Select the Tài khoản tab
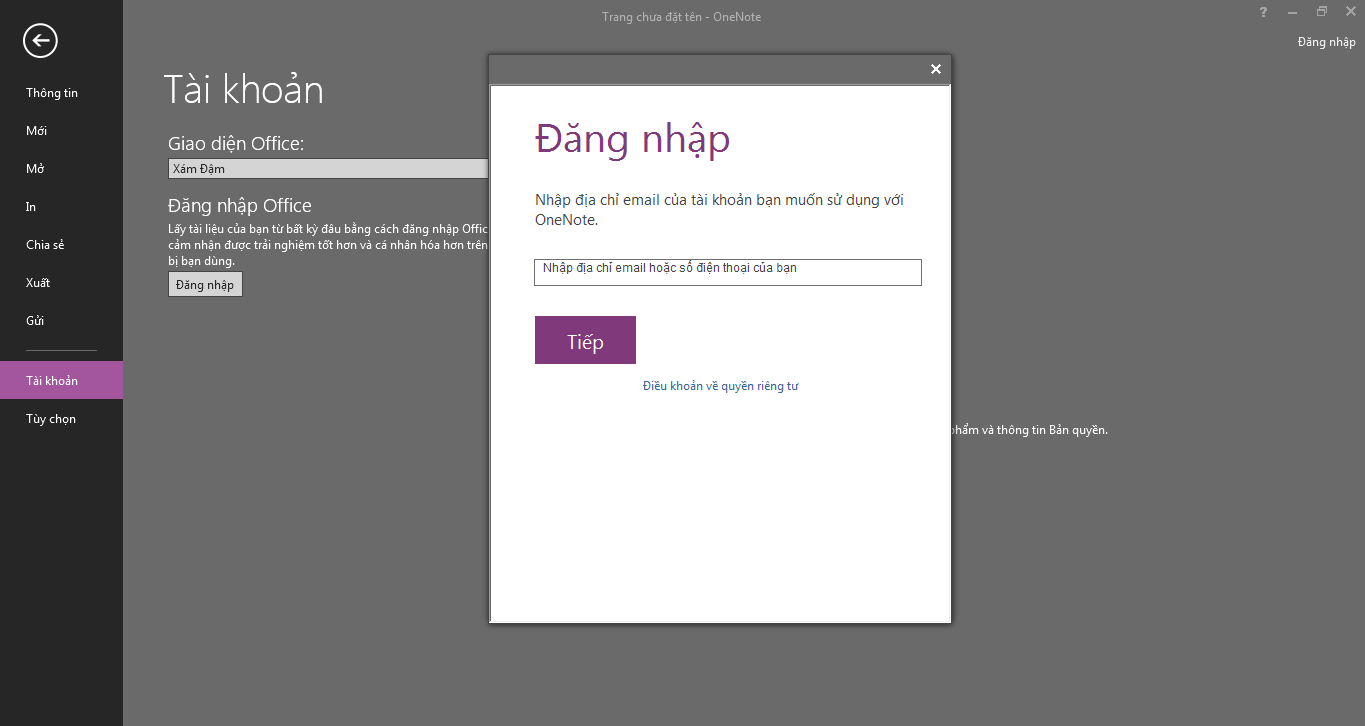 pyautogui.click(x=61, y=380)
